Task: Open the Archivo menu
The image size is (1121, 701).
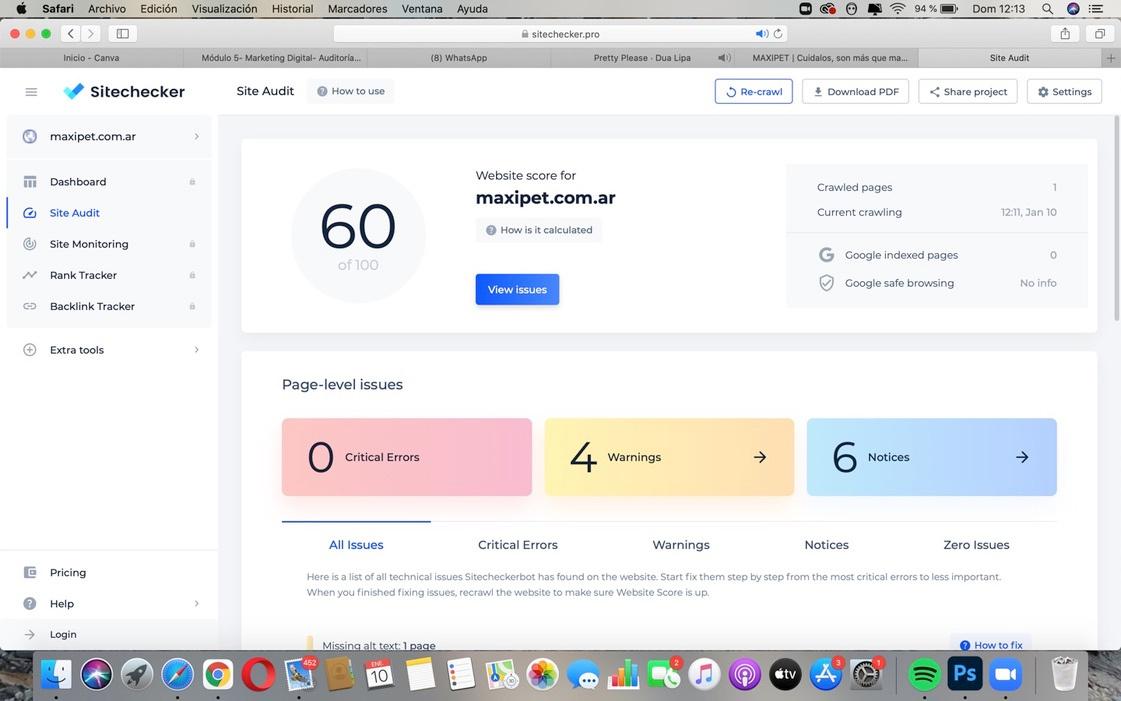Action: [107, 9]
